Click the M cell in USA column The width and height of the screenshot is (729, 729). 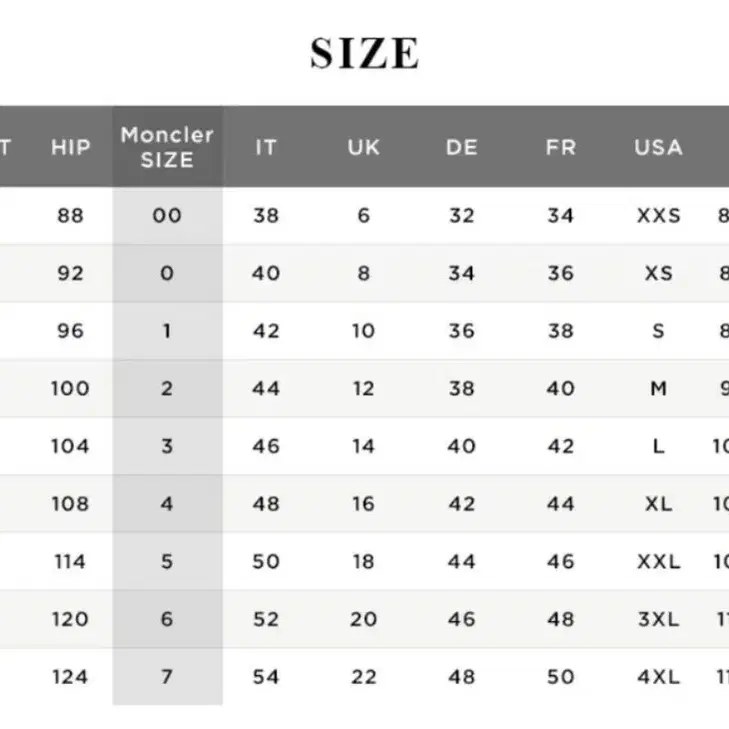[658, 389]
